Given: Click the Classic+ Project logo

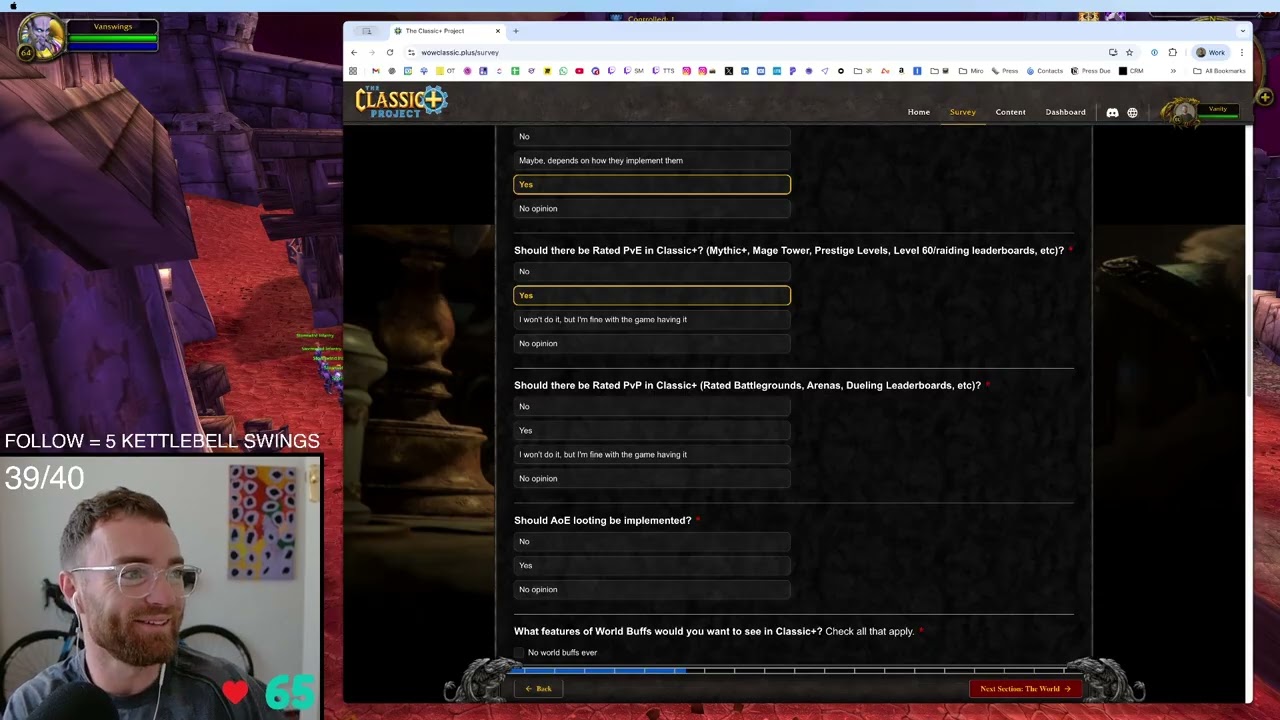Looking at the screenshot, I should coord(401,102).
